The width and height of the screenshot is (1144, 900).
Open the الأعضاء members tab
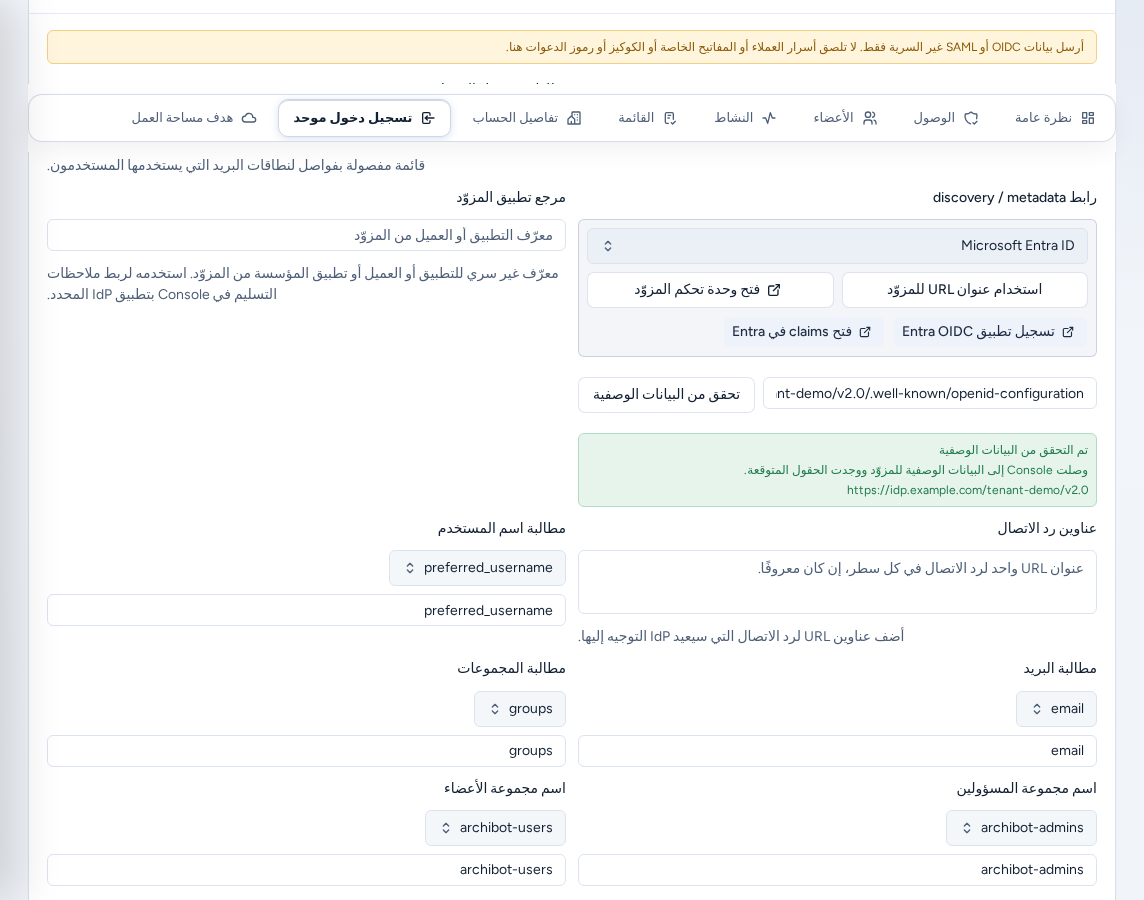[845, 118]
